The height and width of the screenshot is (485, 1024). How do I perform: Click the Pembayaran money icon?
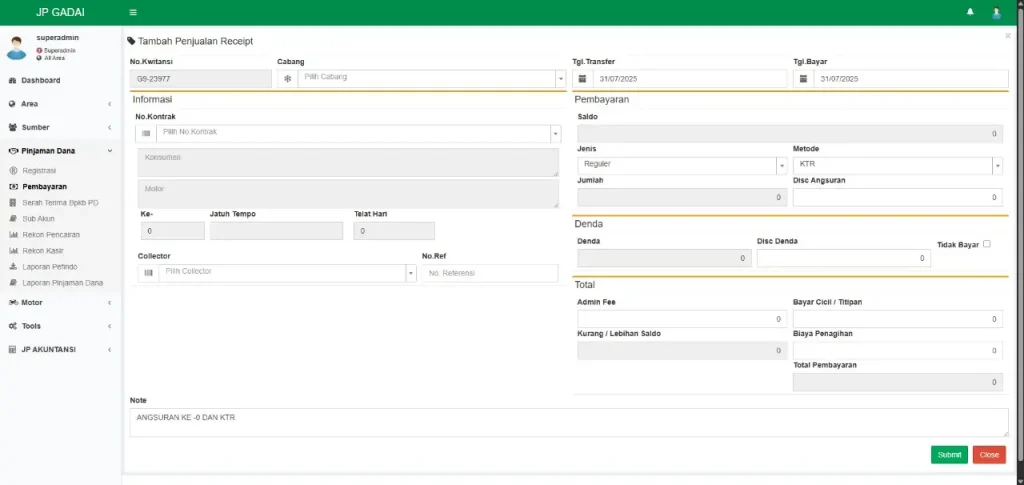[x=13, y=187]
